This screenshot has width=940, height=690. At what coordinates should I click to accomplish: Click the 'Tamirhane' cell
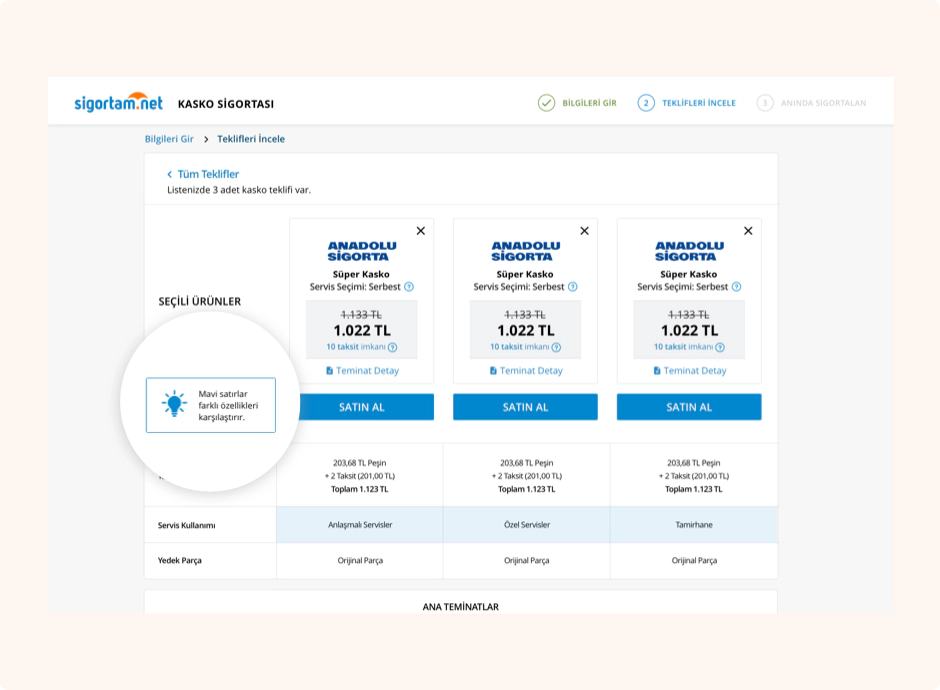pyautogui.click(x=694, y=525)
